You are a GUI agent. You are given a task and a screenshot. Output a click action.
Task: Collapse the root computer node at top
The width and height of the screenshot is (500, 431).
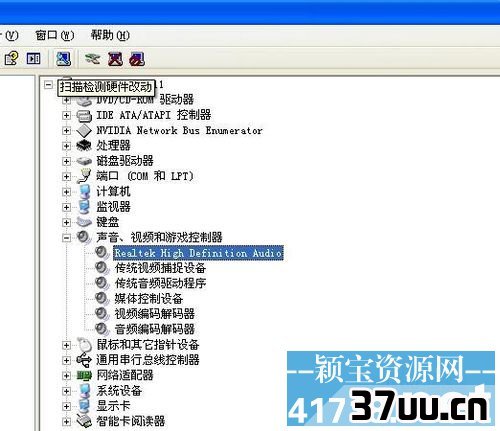coord(48,85)
